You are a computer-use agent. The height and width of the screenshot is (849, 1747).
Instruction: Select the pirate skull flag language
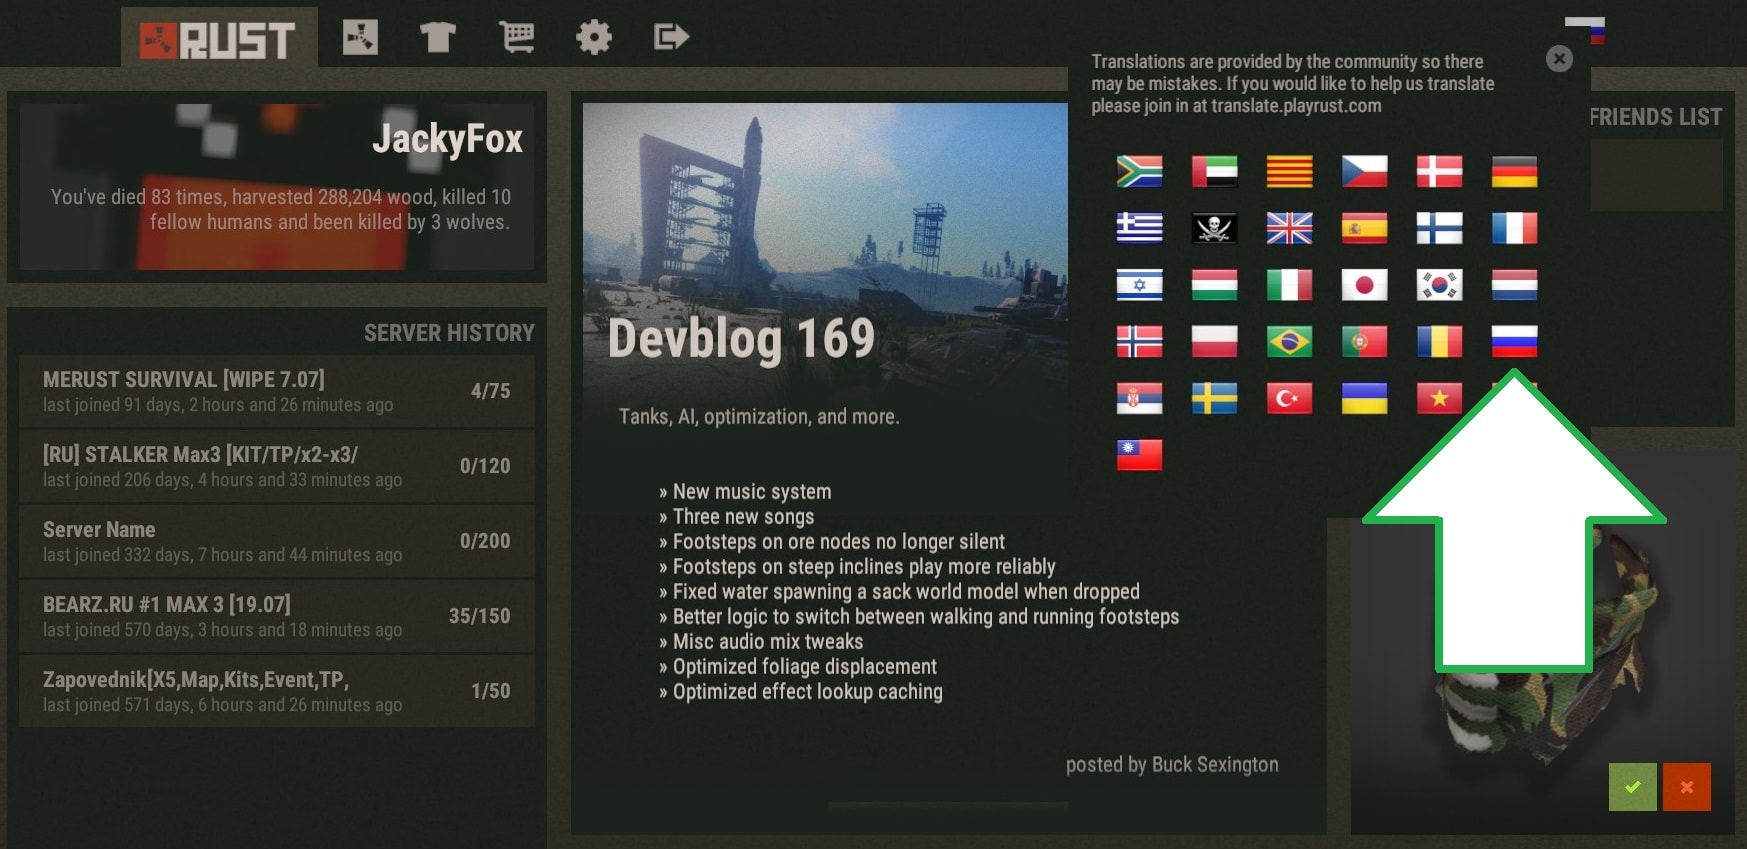1214,228
